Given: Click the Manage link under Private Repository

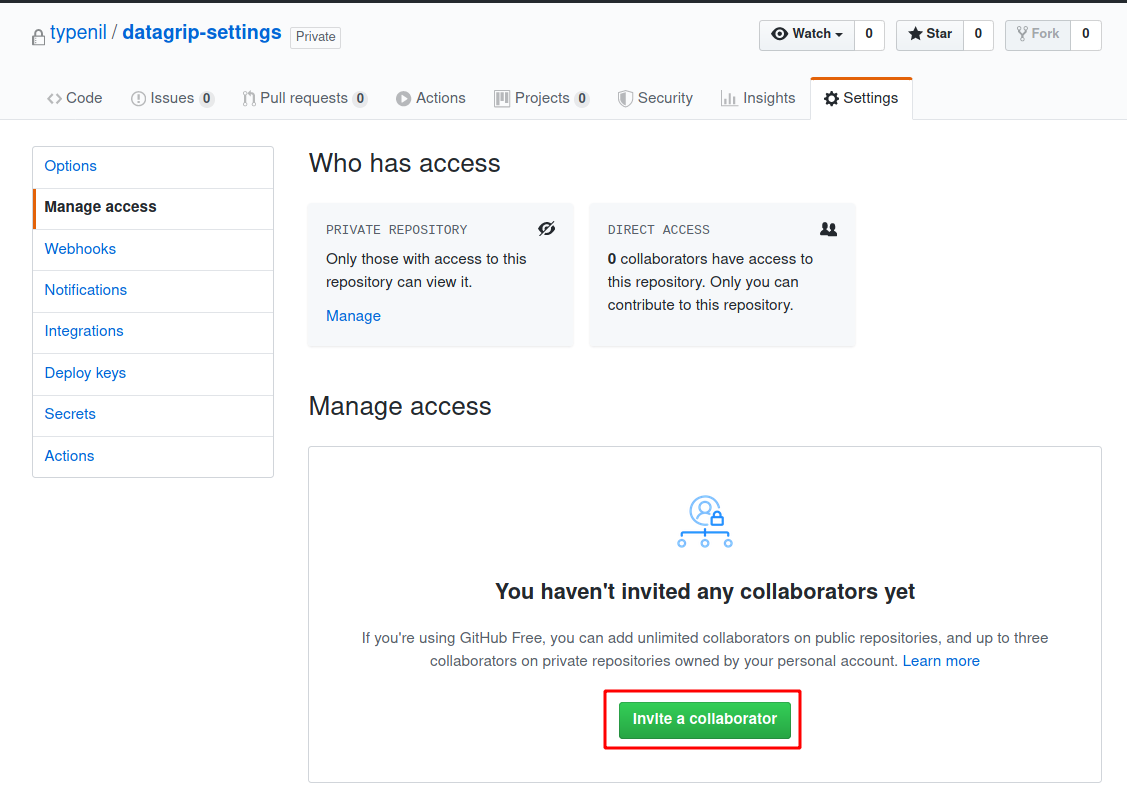Looking at the screenshot, I should [x=353, y=316].
